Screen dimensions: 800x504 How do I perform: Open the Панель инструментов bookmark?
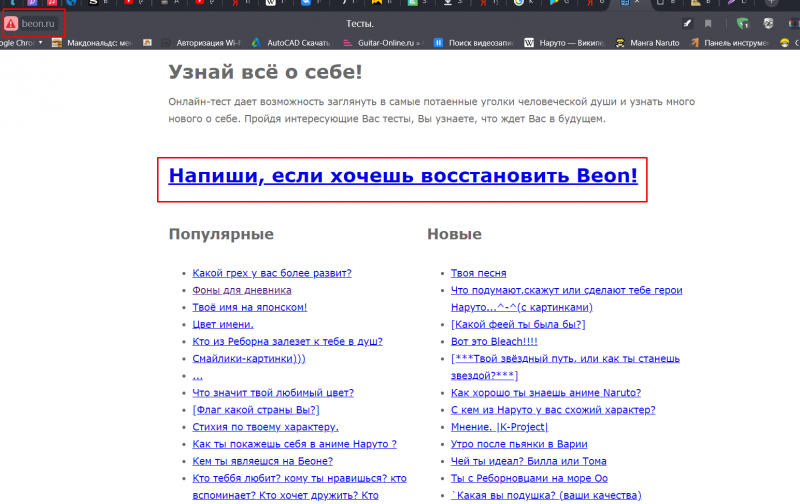click(730, 43)
